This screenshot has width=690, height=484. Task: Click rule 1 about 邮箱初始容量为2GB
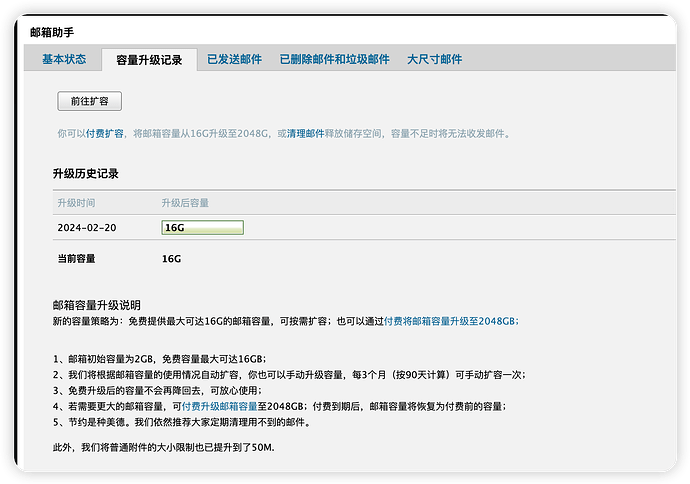(x=159, y=359)
